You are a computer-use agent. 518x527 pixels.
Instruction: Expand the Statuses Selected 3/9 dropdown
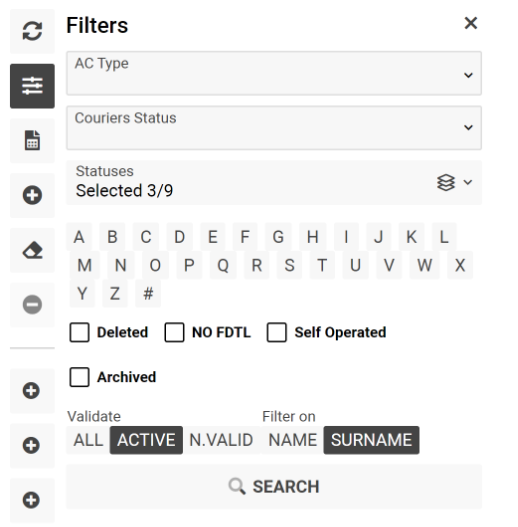point(274,183)
